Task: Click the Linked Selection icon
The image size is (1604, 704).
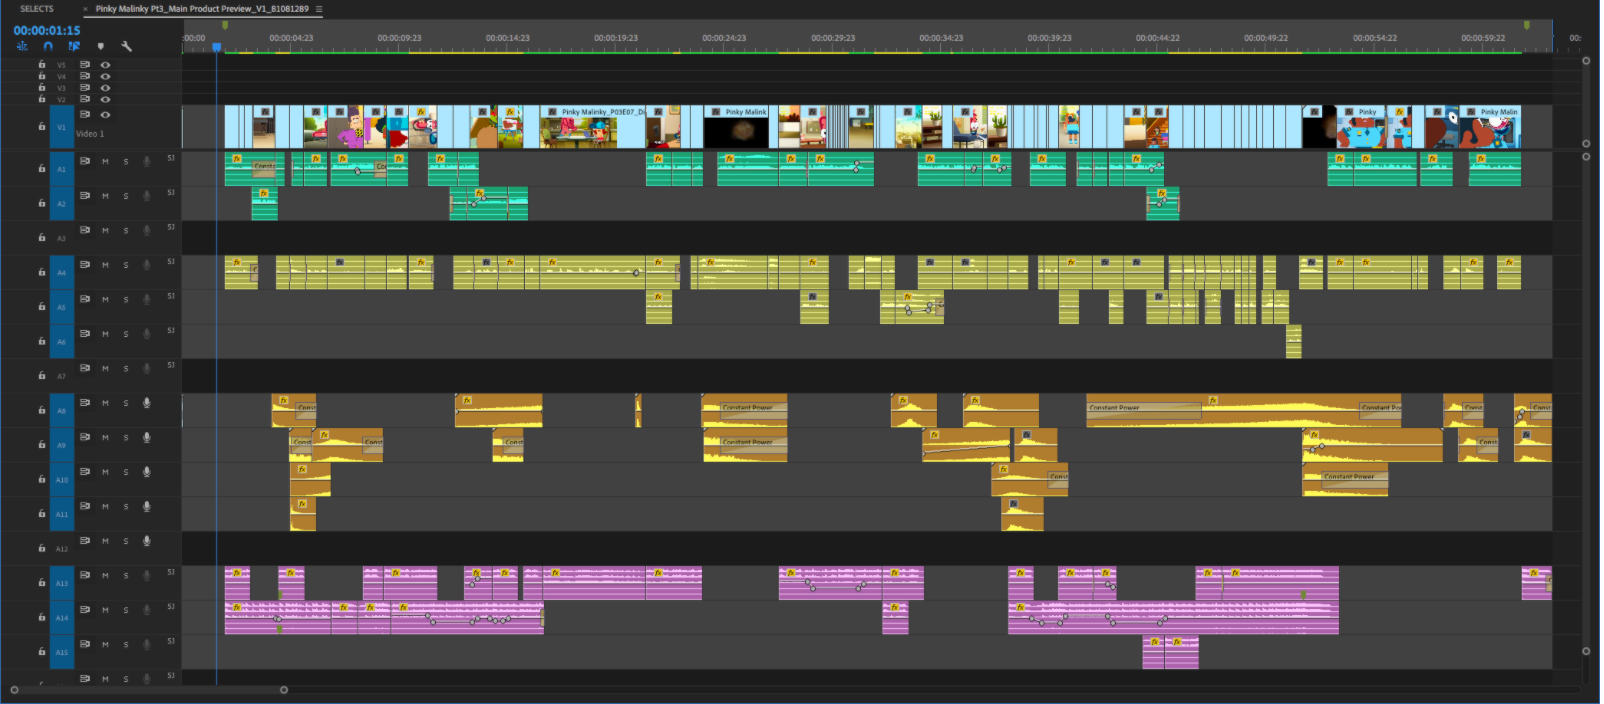Action: pos(74,46)
